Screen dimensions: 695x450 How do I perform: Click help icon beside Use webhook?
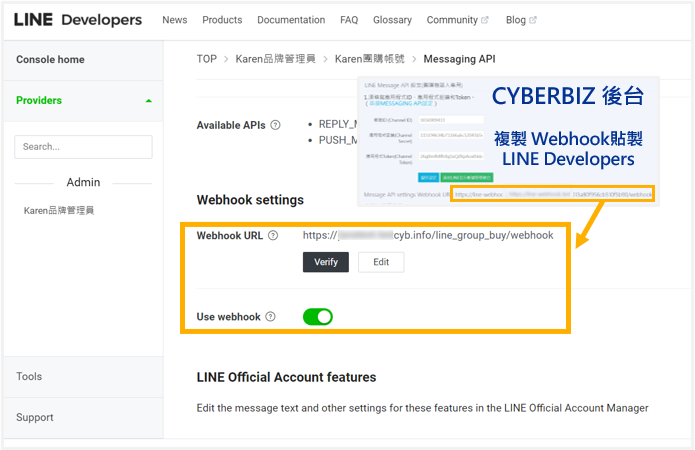(x=269, y=317)
